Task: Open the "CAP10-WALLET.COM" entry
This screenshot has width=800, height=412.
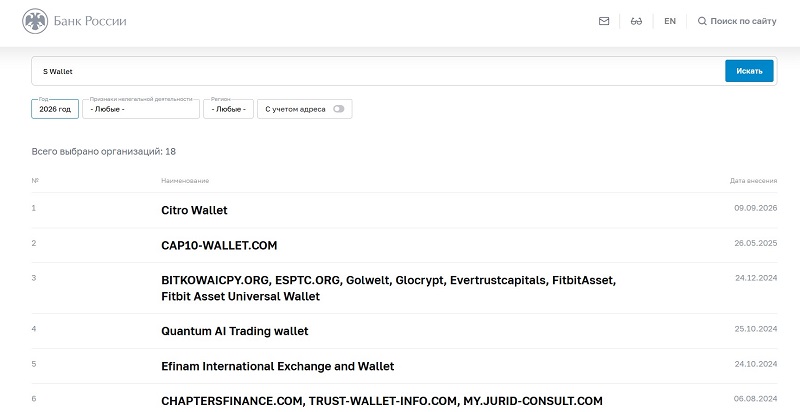Action: [x=219, y=246]
